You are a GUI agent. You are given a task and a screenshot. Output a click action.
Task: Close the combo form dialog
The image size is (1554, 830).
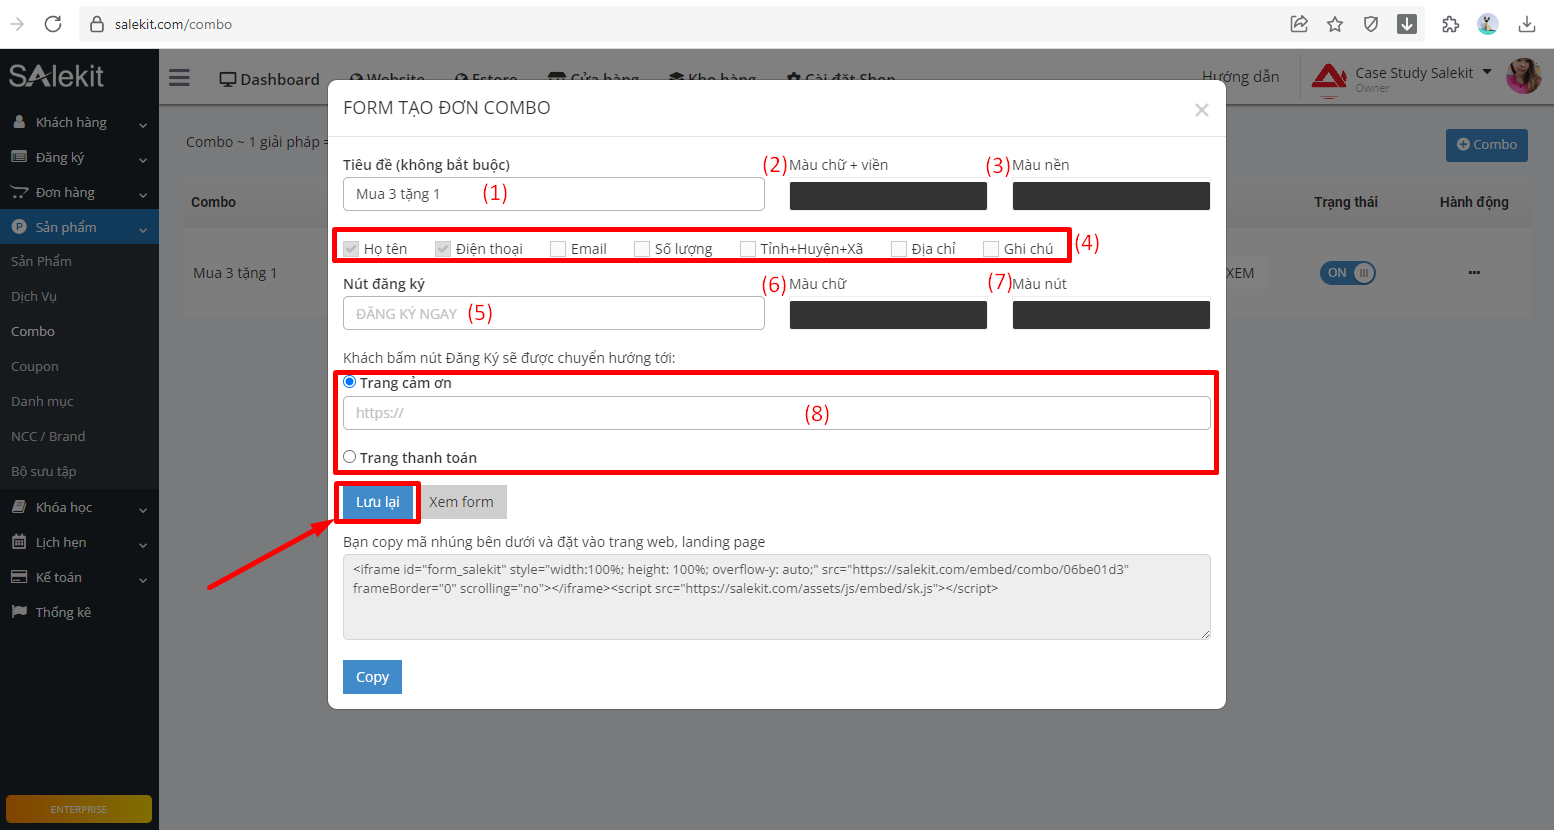[1202, 110]
